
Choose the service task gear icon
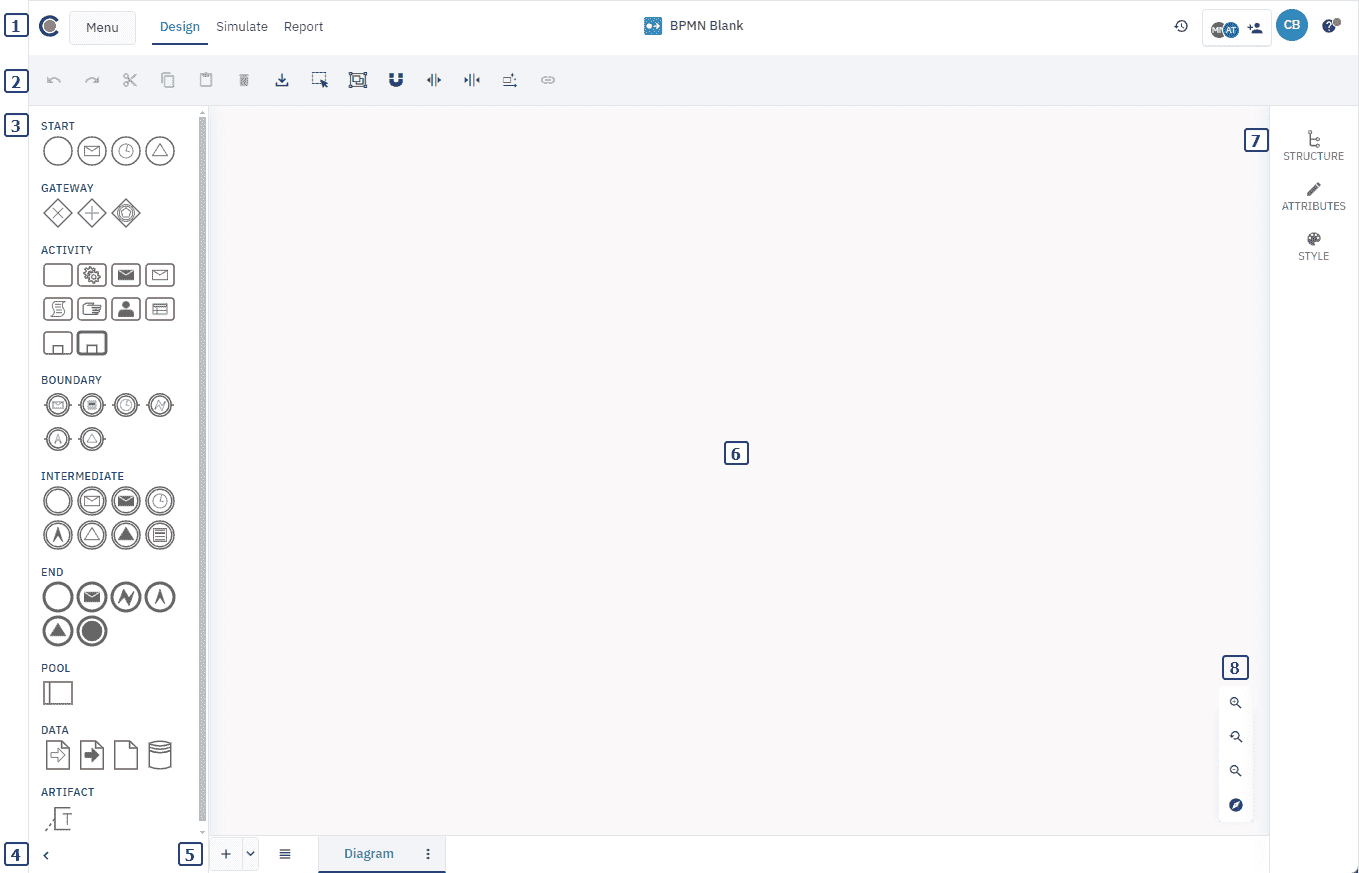click(x=92, y=275)
